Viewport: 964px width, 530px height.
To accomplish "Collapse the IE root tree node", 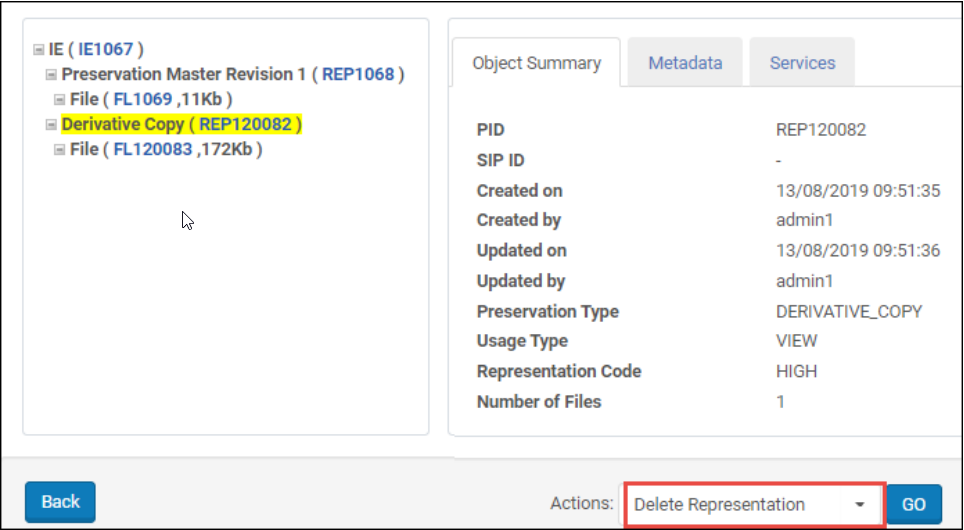I will 38,49.
